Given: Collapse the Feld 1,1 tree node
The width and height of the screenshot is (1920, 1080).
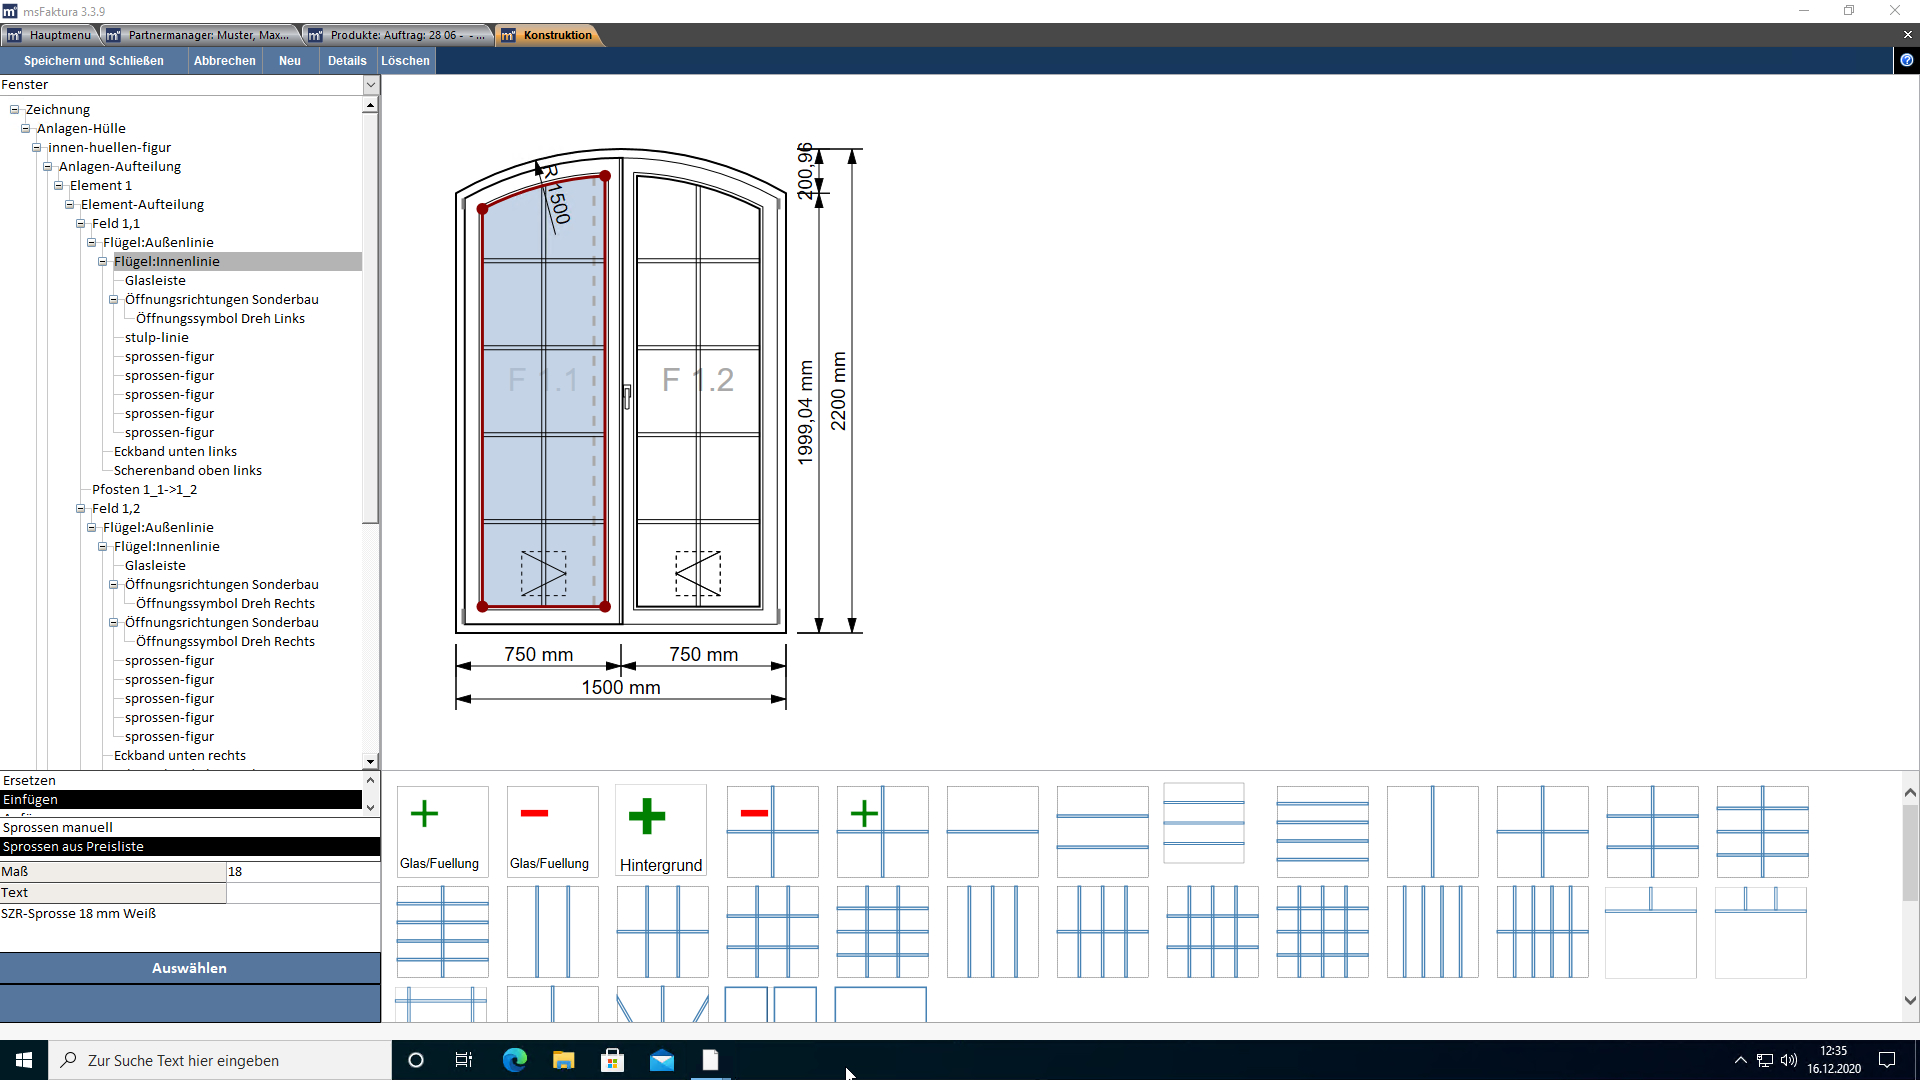Looking at the screenshot, I should pos(81,224).
